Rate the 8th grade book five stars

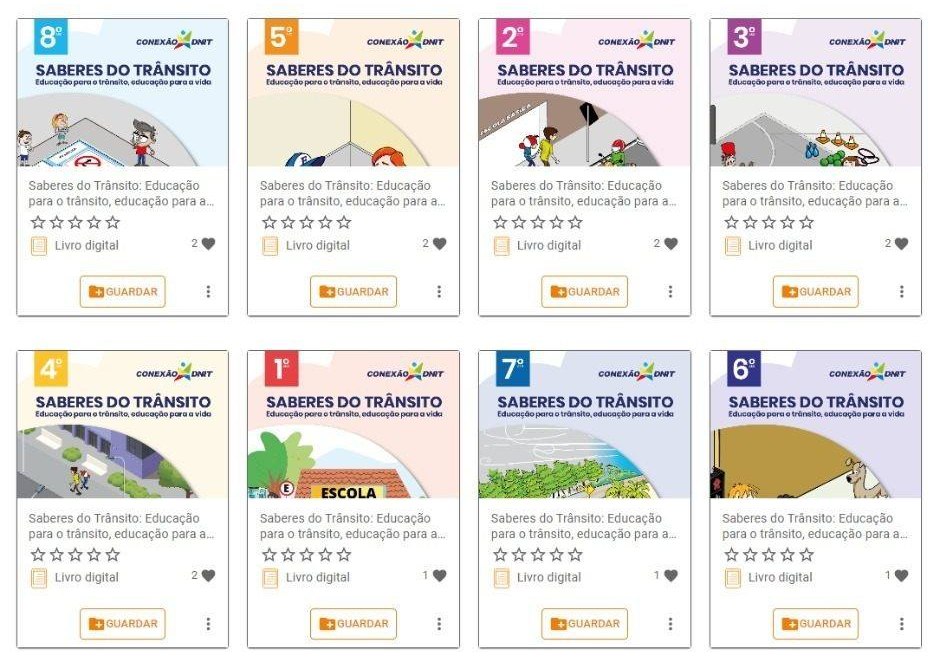pos(113,223)
